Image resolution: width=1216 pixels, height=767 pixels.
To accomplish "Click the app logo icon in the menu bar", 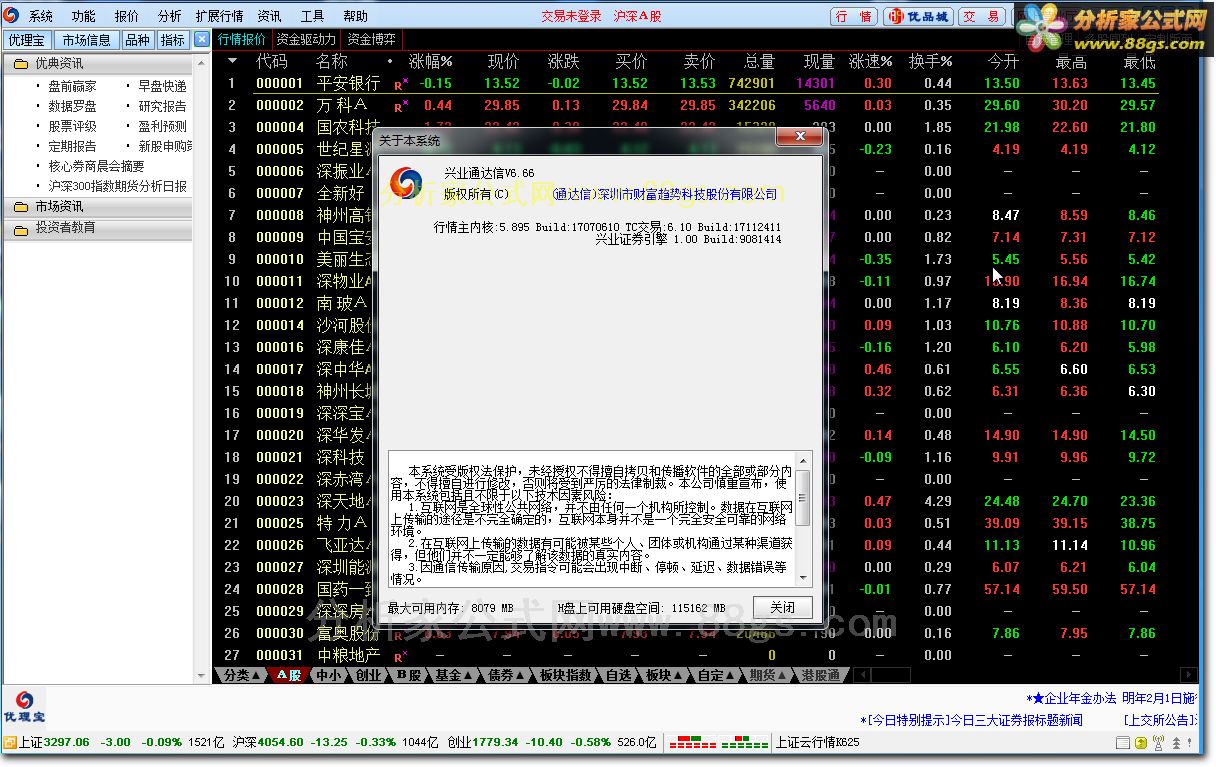I will [11, 16].
